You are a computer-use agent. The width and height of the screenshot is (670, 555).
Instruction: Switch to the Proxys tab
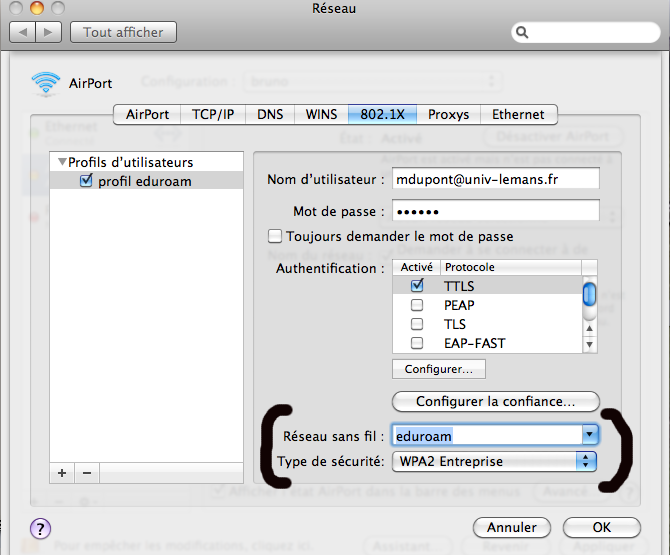448,114
